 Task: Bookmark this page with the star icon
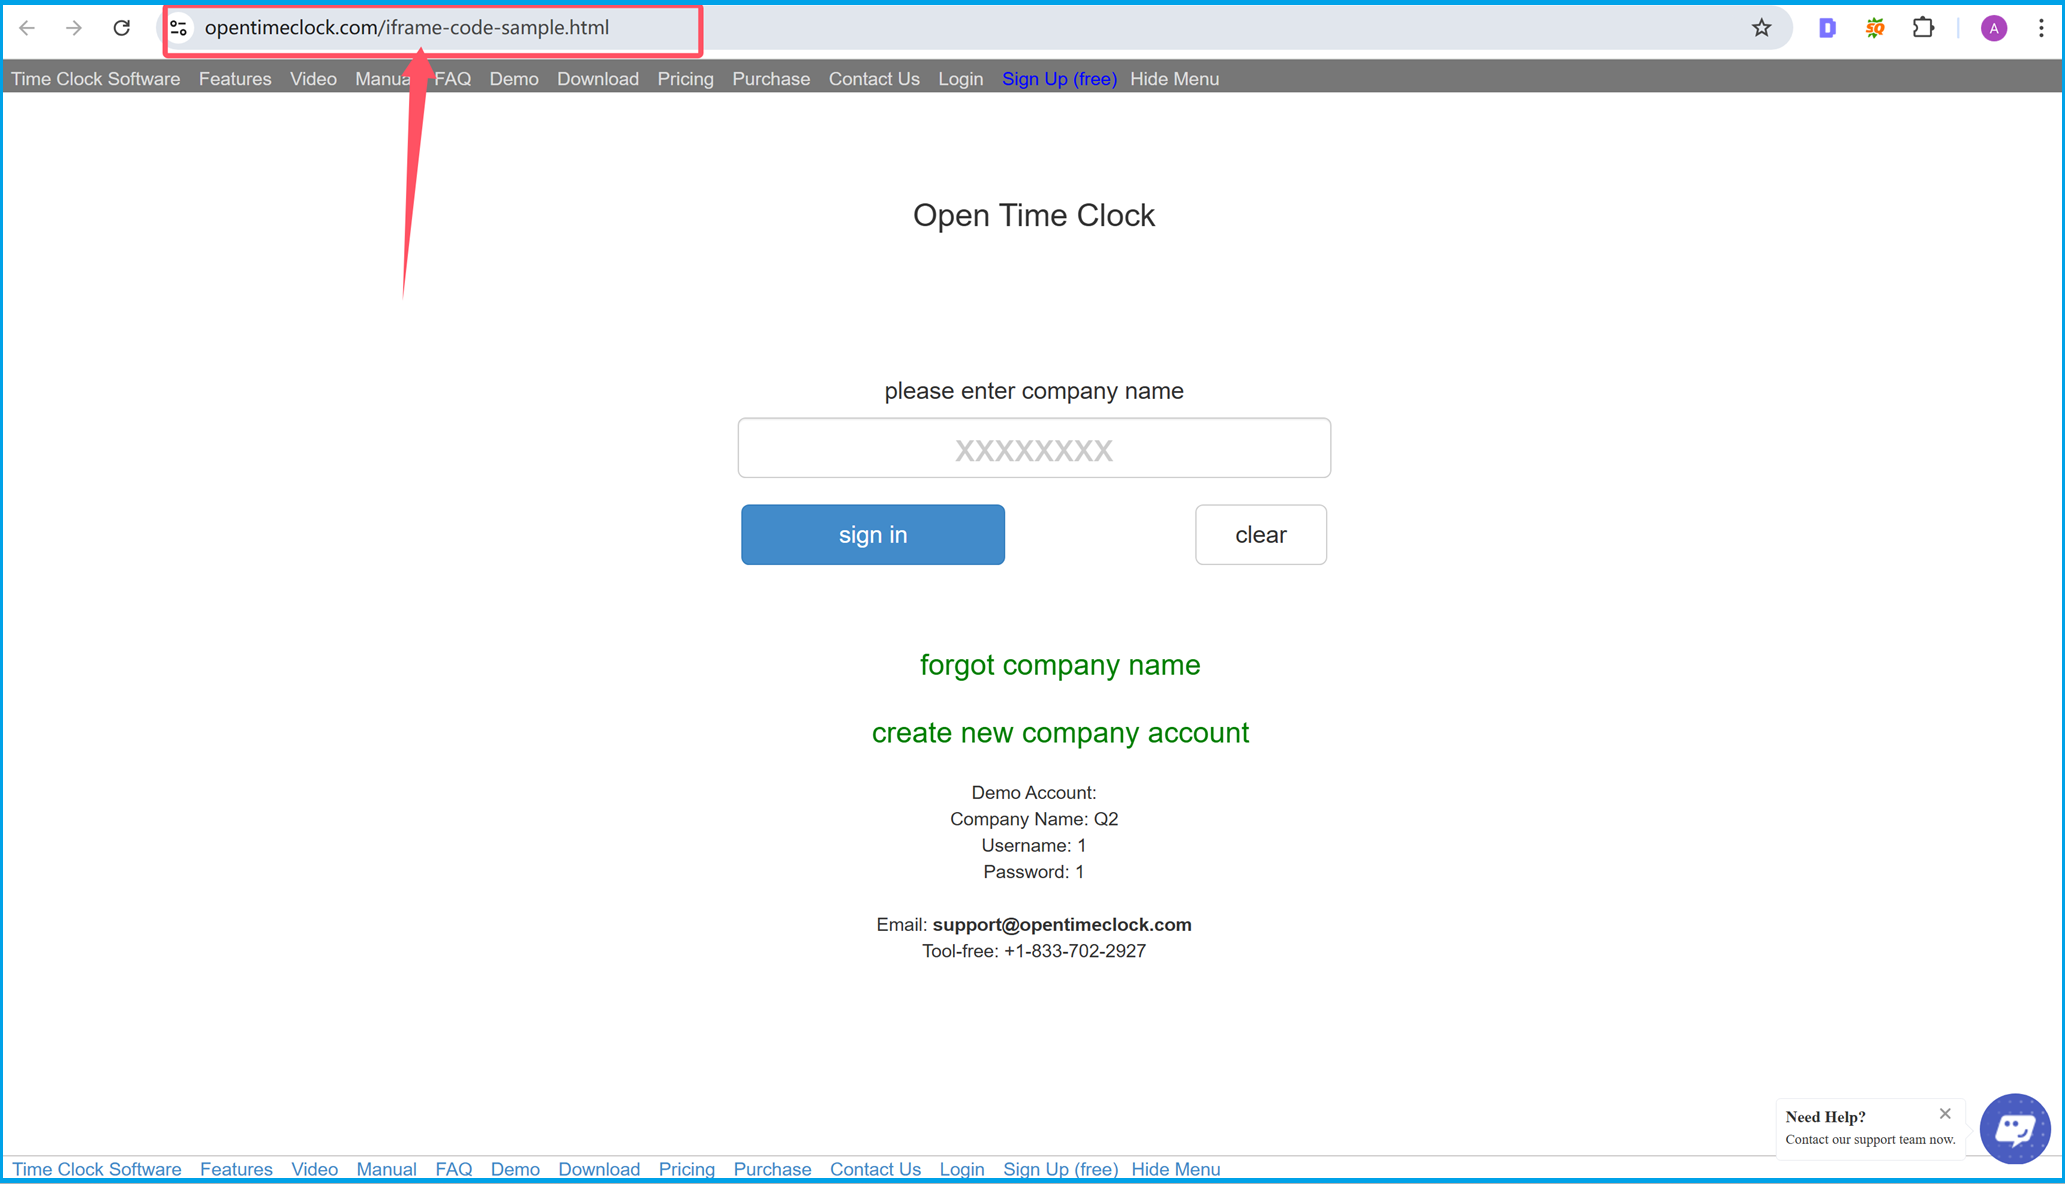point(1762,28)
